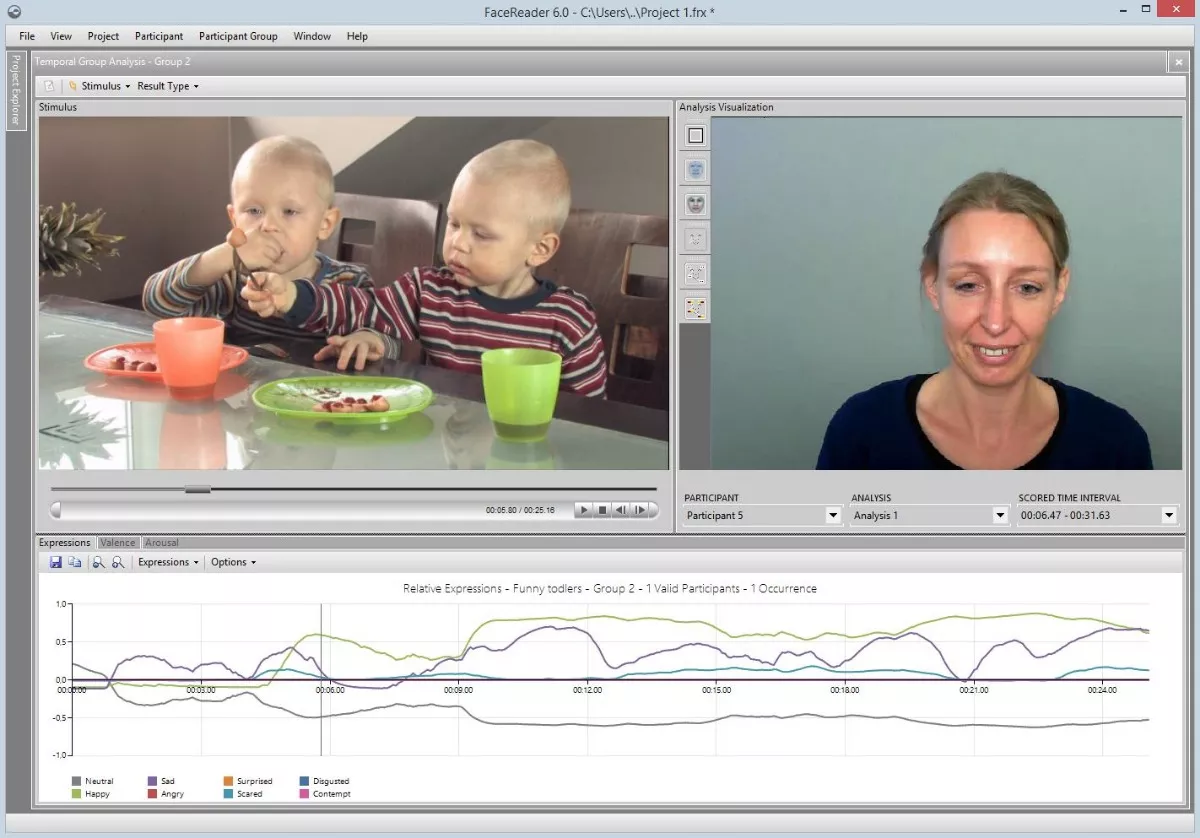Click the Scared legend color swatch
The width and height of the screenshot is (1200, 838).
click(228, 794)
